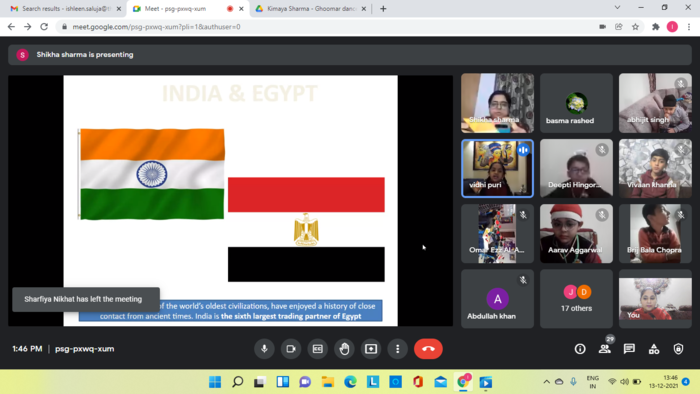700x394 pixels.
Task: Open host controls shield icon
Action: [678, 349]
